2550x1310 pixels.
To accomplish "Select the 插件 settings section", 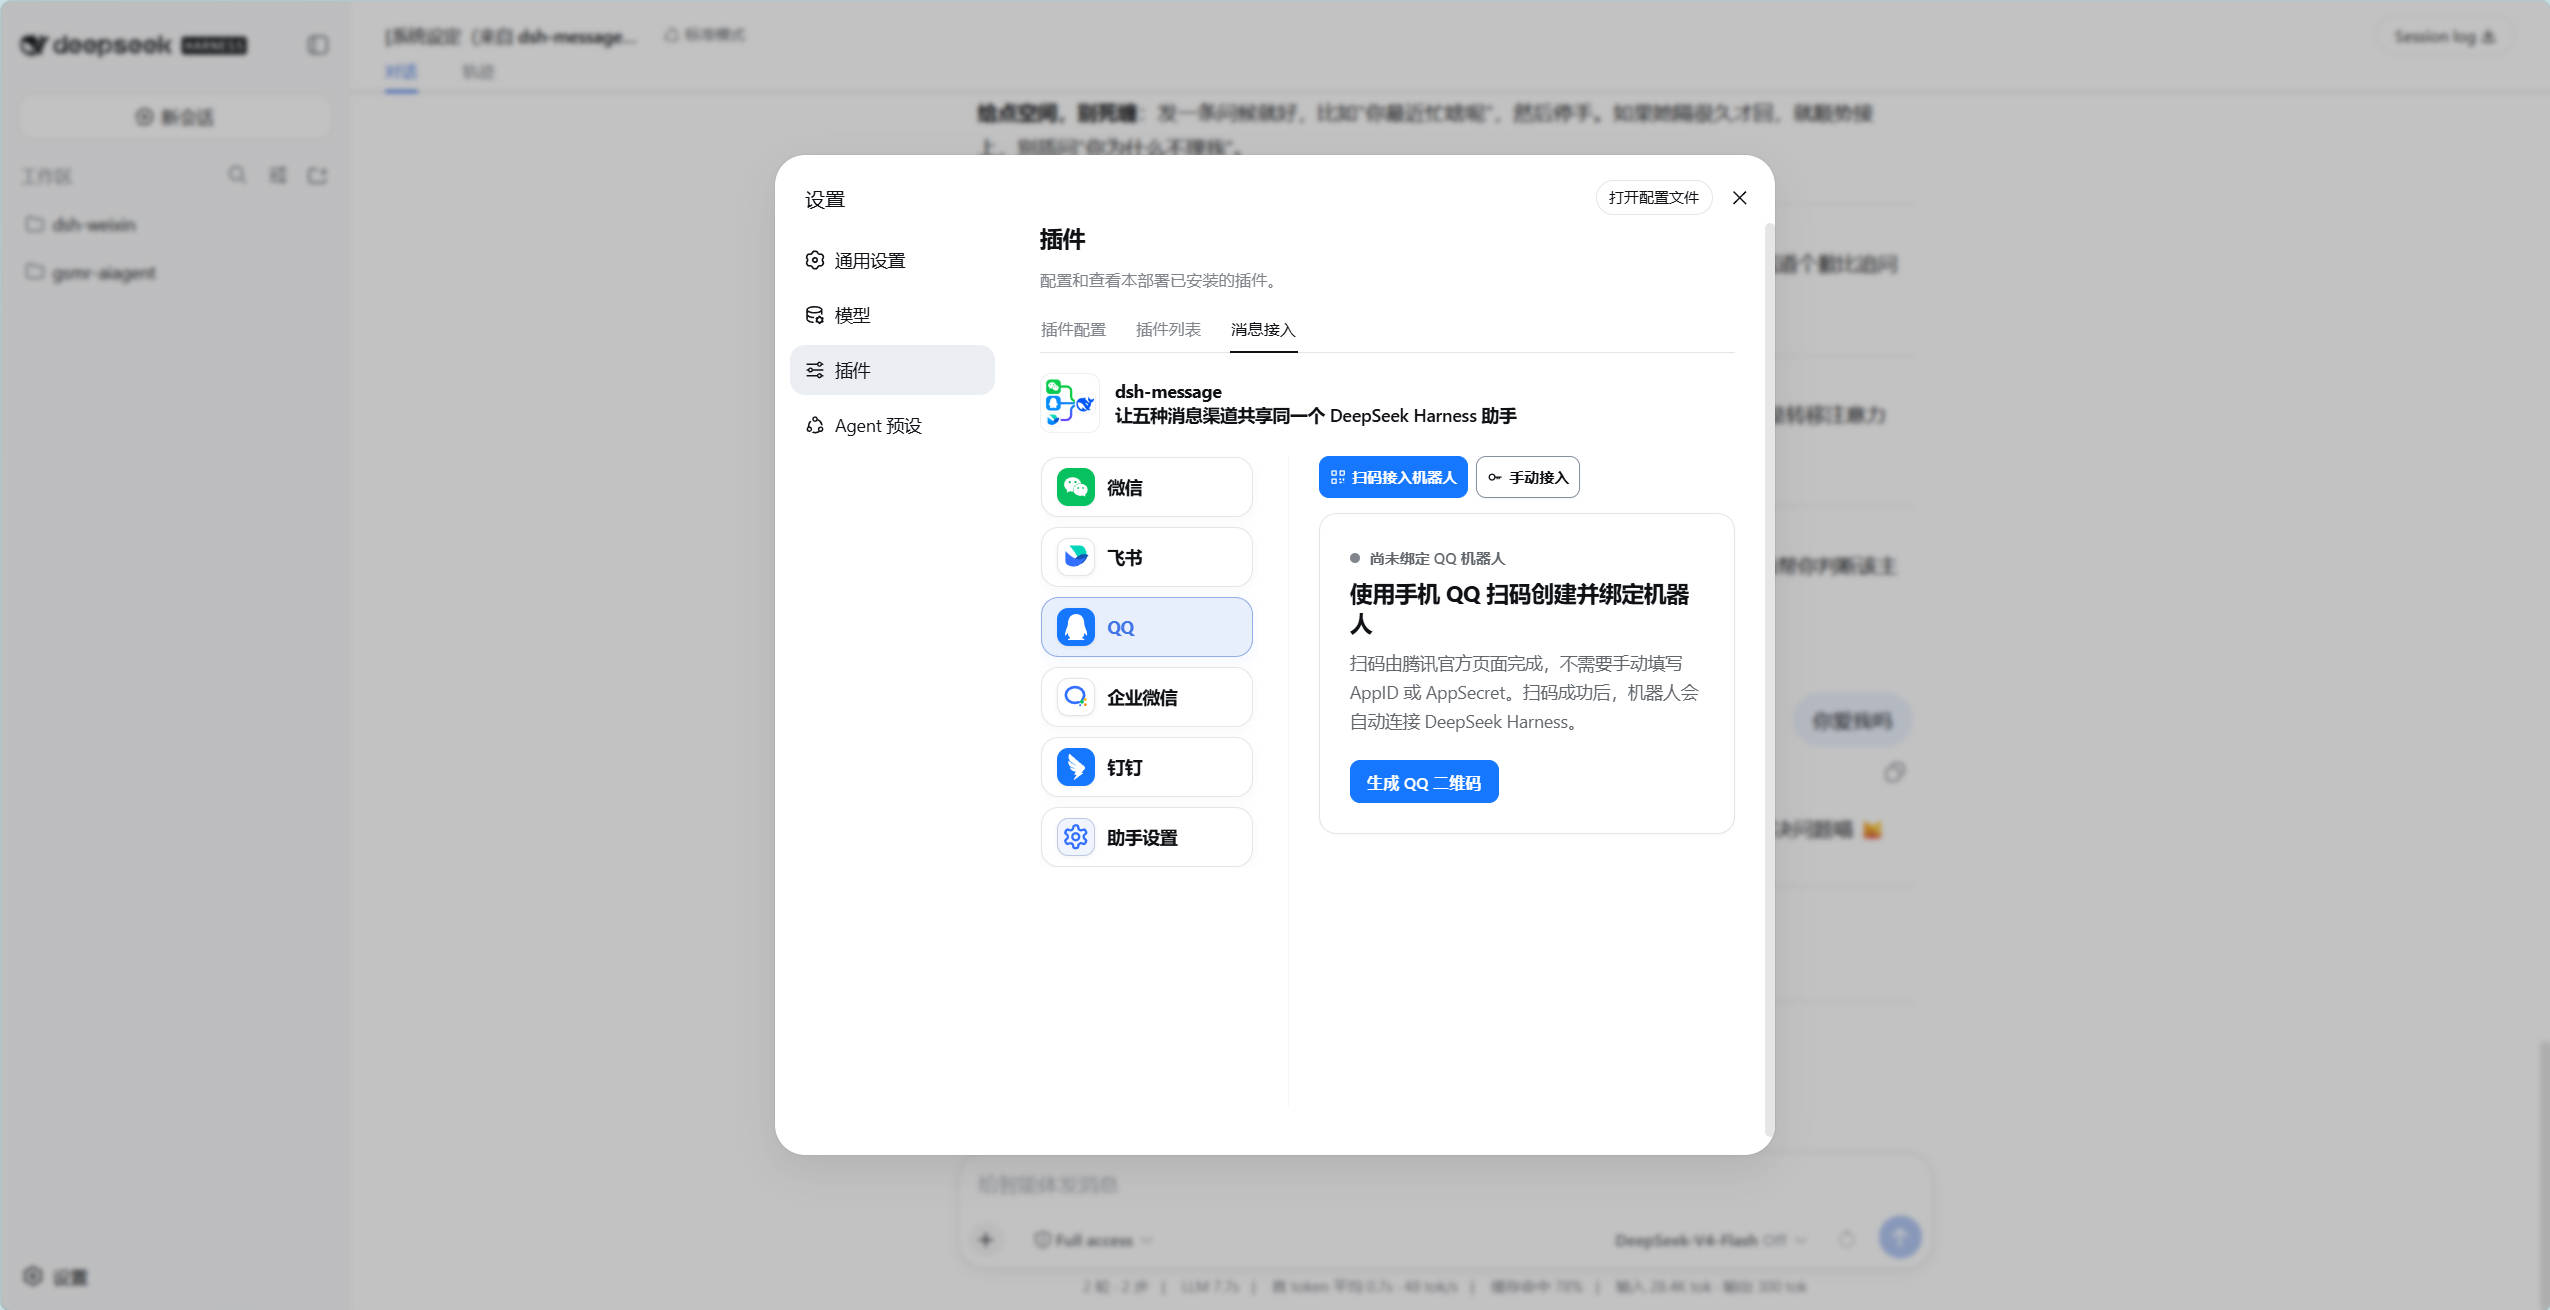I will (892, 370).
